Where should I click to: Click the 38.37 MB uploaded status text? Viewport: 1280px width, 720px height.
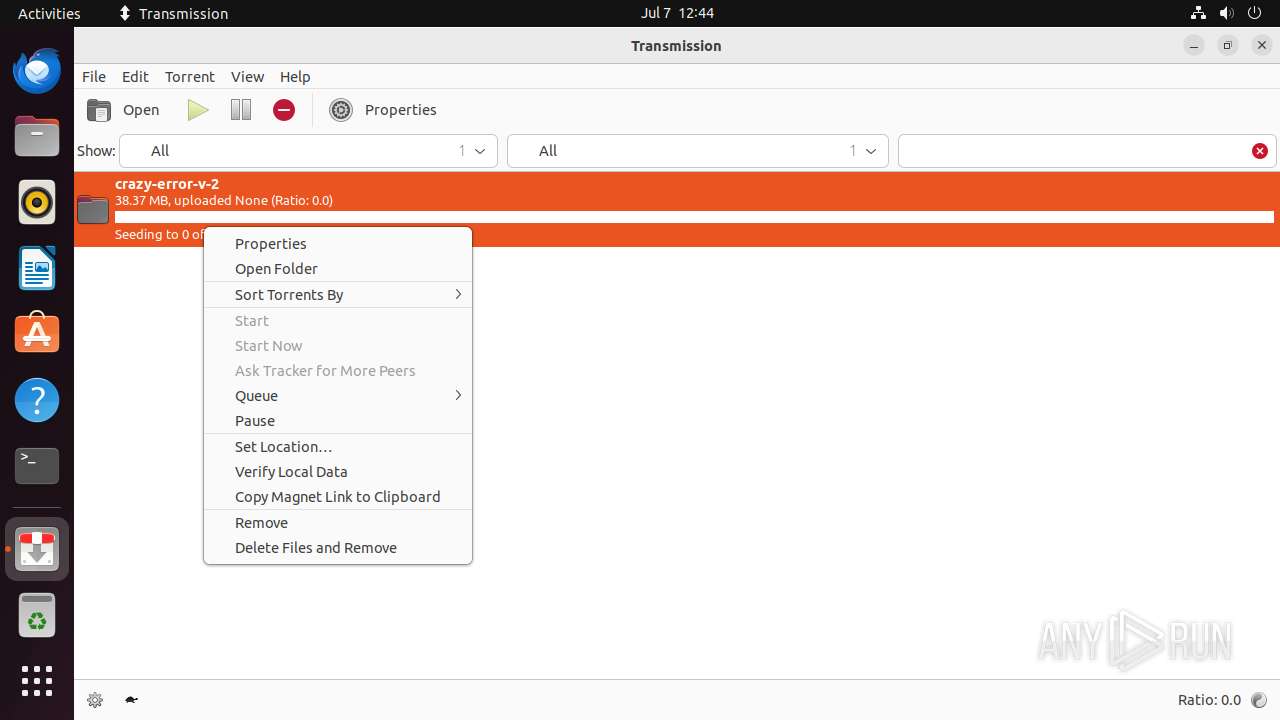(224, 200)
